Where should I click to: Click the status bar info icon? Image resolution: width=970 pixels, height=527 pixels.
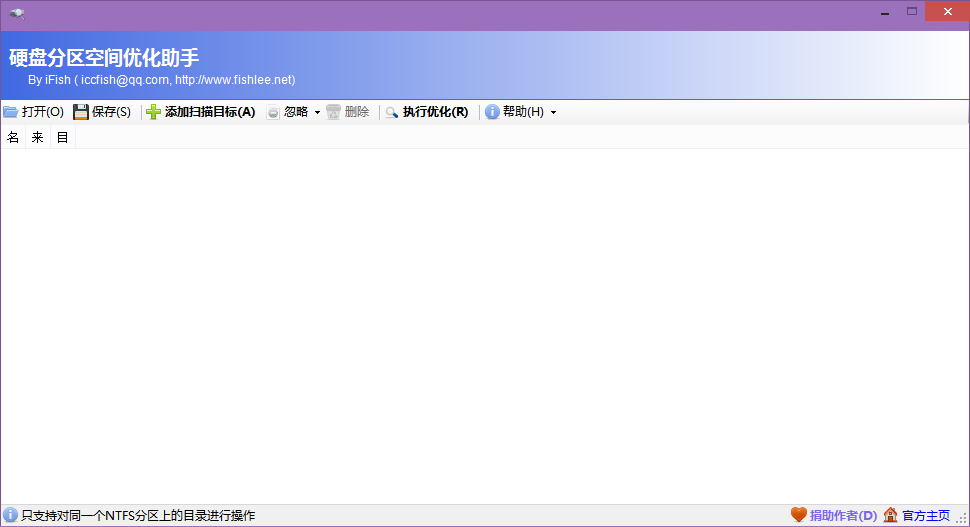coord(11,515)
